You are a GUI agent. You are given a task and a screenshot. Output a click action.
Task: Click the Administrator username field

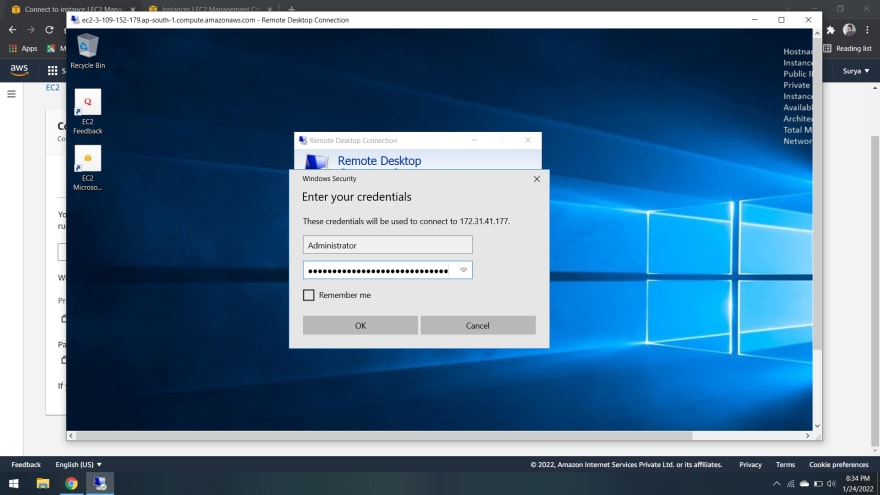[x=387, y=245]
